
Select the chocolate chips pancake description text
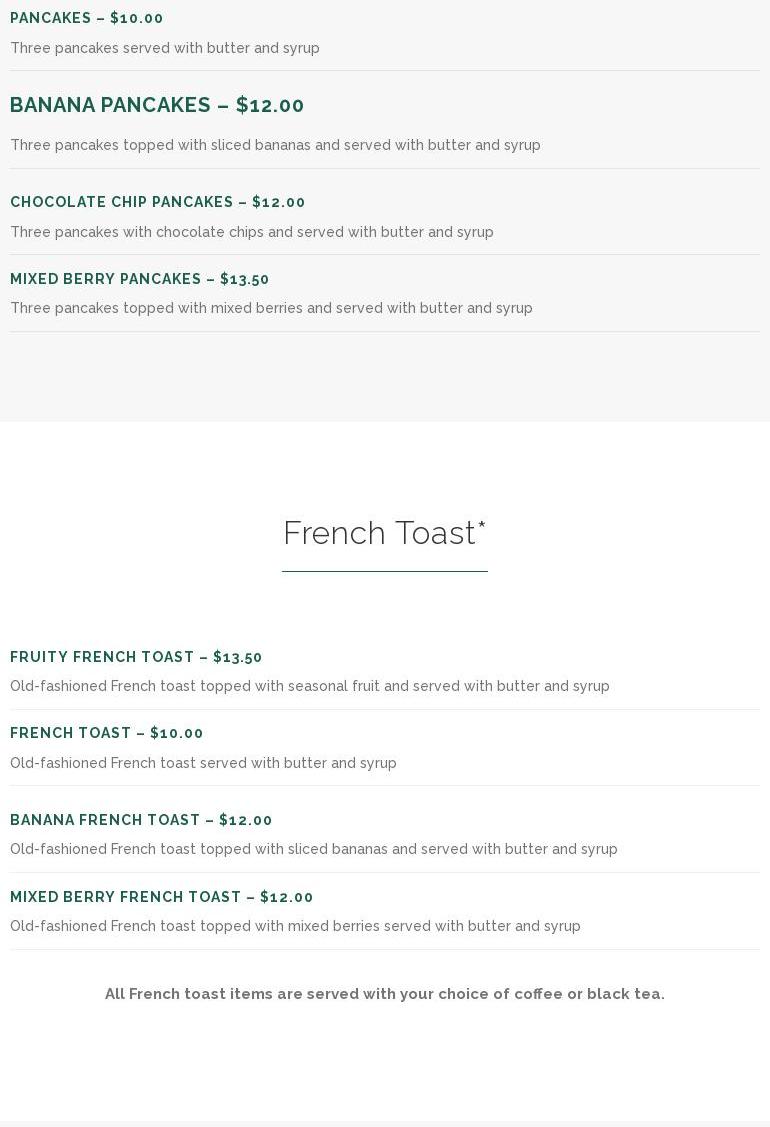pos(252,232)
